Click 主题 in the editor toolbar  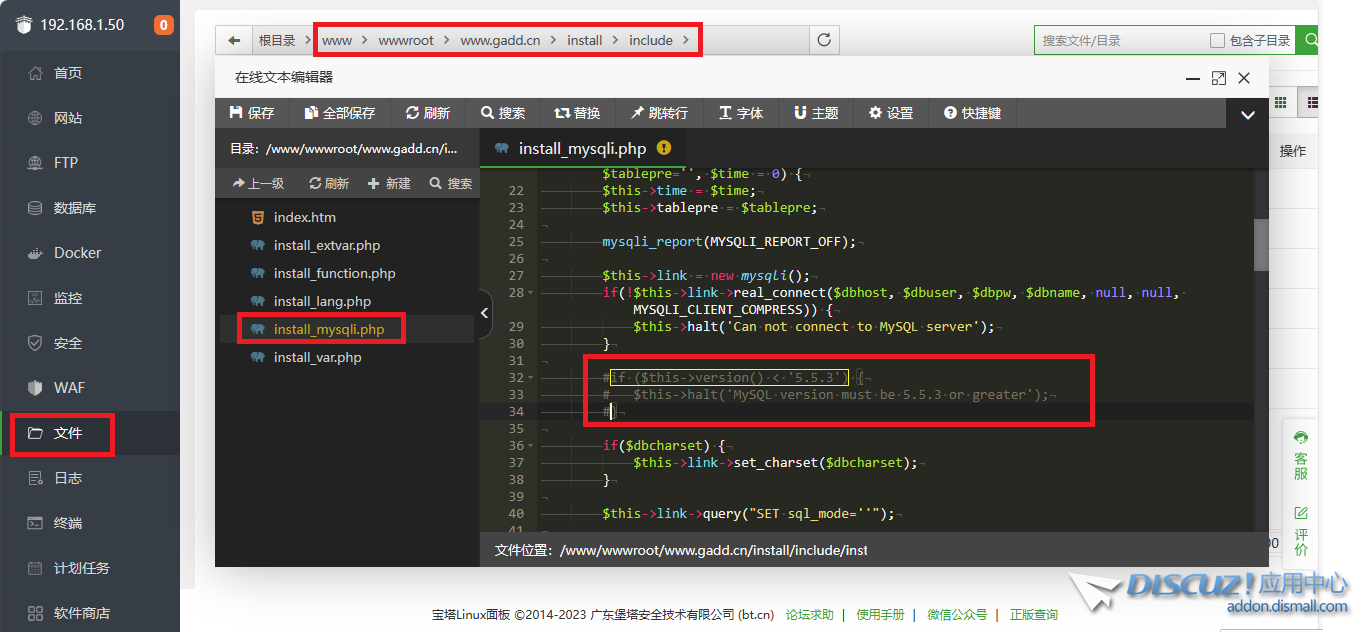pos(816,113)
